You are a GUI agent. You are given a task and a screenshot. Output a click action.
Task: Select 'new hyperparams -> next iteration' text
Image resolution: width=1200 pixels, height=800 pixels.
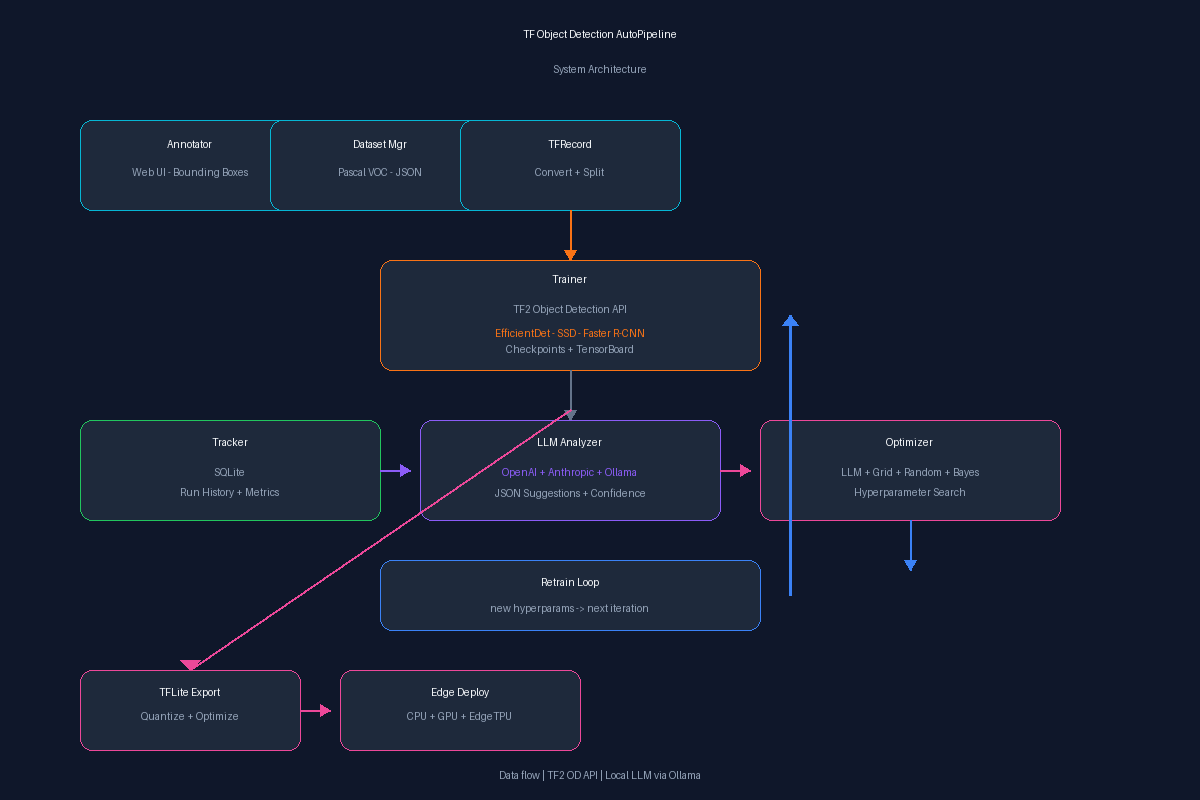(570, 609)
